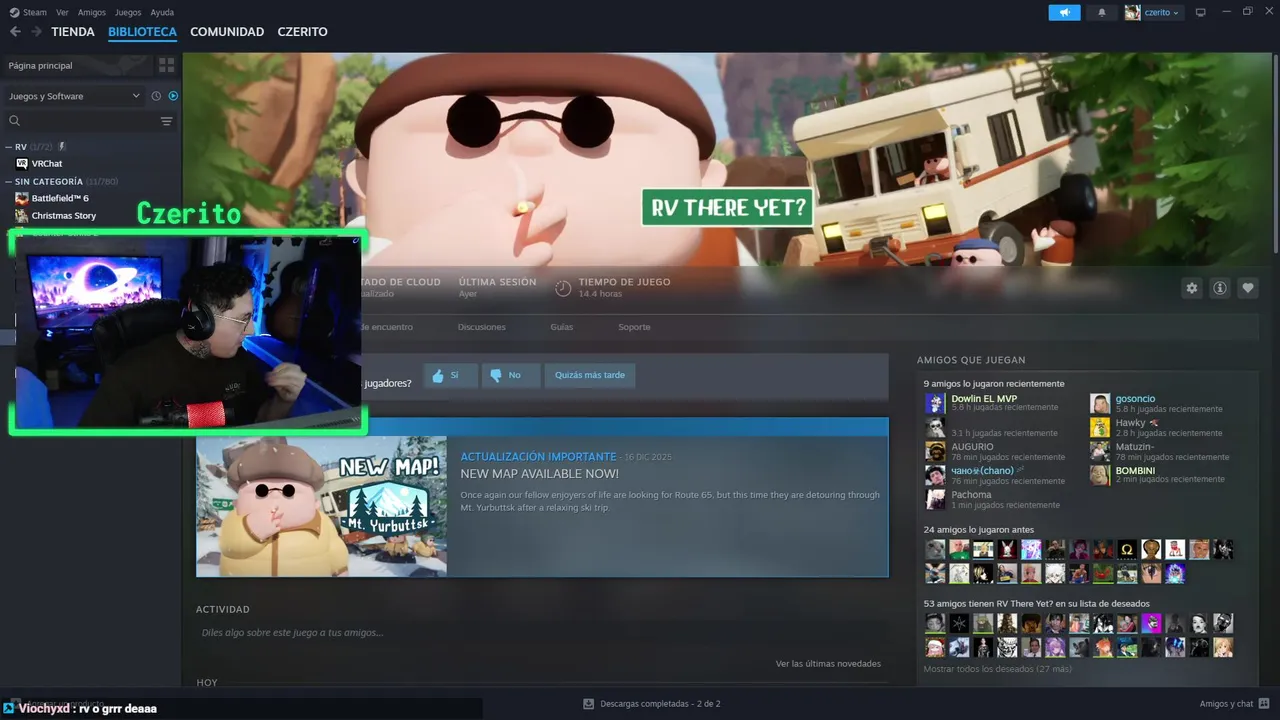This screenshot has width=1280, height=720.
Task: Open the Guías tab
Action: click(561, 327)
